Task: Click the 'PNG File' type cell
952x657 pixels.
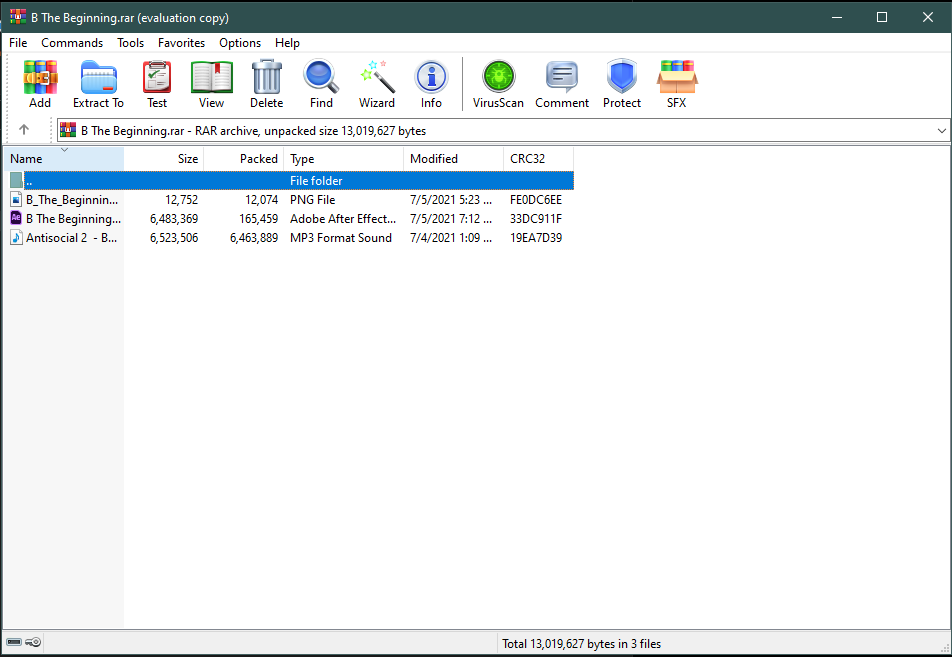Action: pos(313,200)
